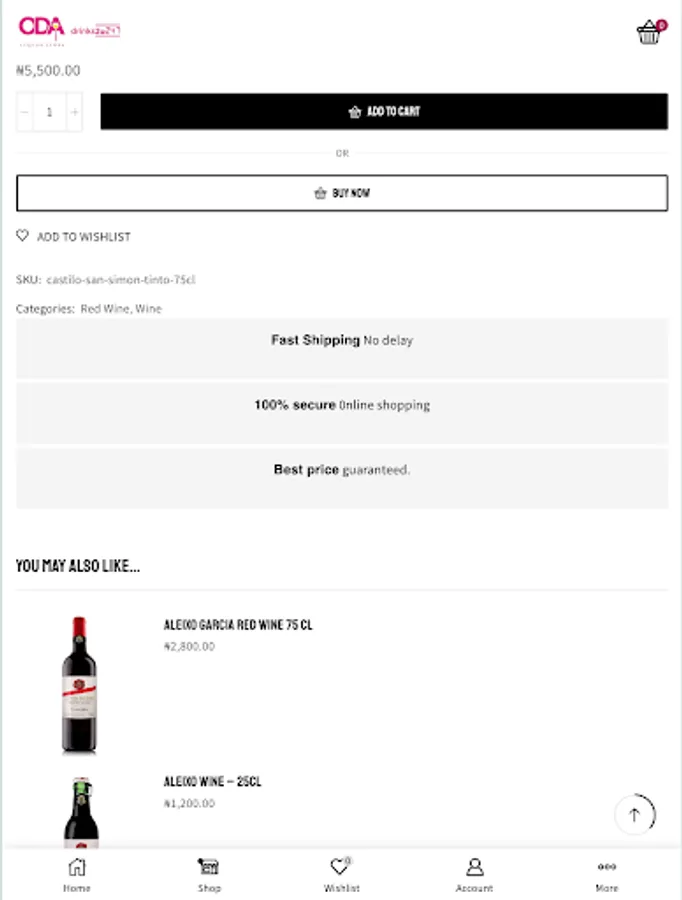Decrease quantity with the minus button
682x900 pixels.
point(25,112)
